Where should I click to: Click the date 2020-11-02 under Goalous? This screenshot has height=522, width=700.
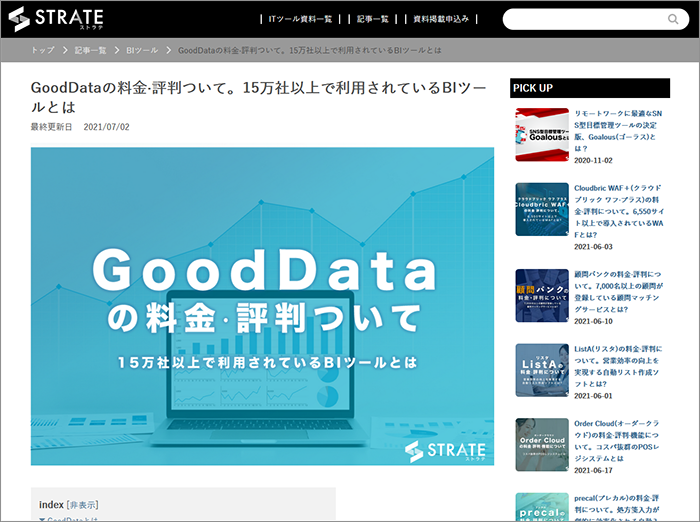pos(593,160)
